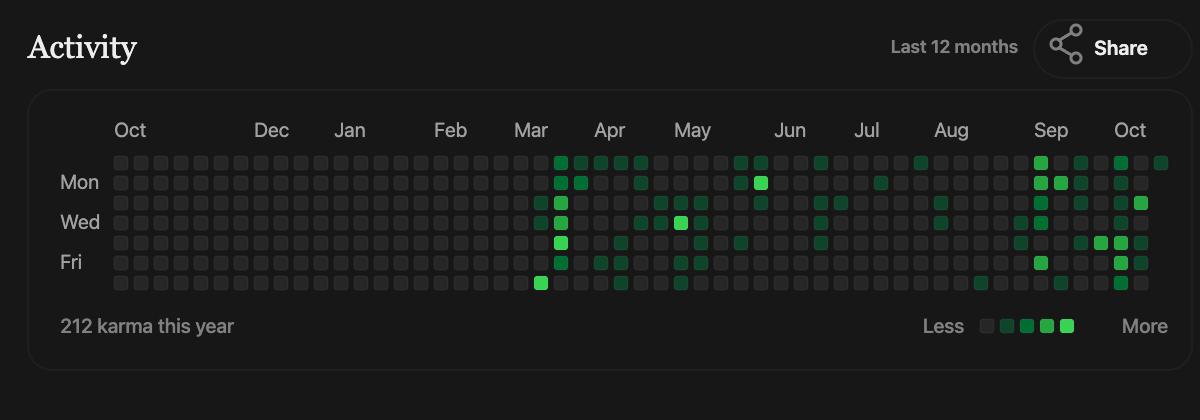Click the 'Jul' month label
Viewport: 1200px width, 420px height.
tap(867, 130)
